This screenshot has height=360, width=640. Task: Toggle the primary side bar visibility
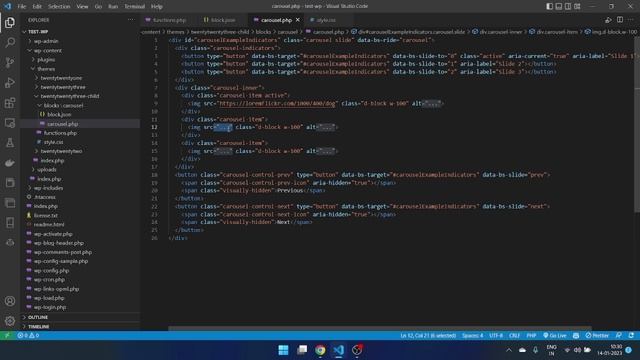pyautogui.click(x=550, y=6)
